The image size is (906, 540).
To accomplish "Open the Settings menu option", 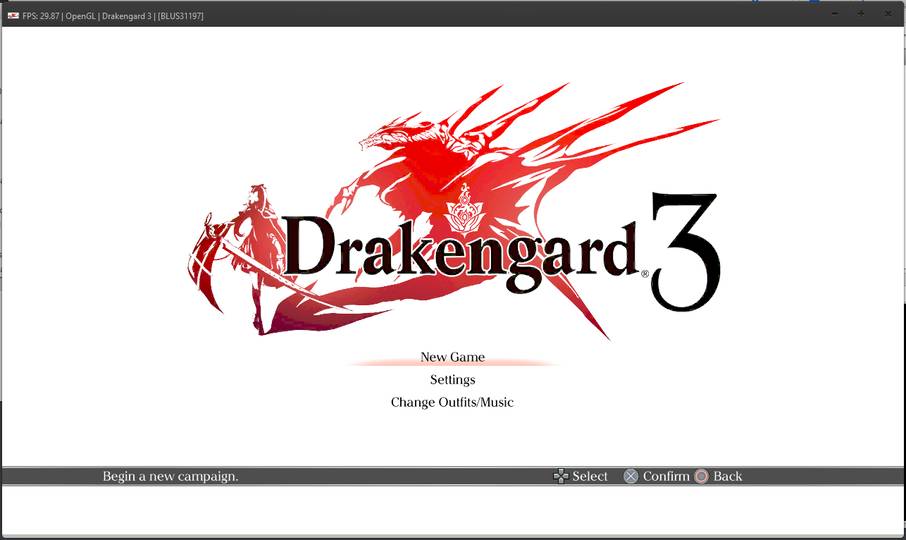I will [x=452, y=379].
